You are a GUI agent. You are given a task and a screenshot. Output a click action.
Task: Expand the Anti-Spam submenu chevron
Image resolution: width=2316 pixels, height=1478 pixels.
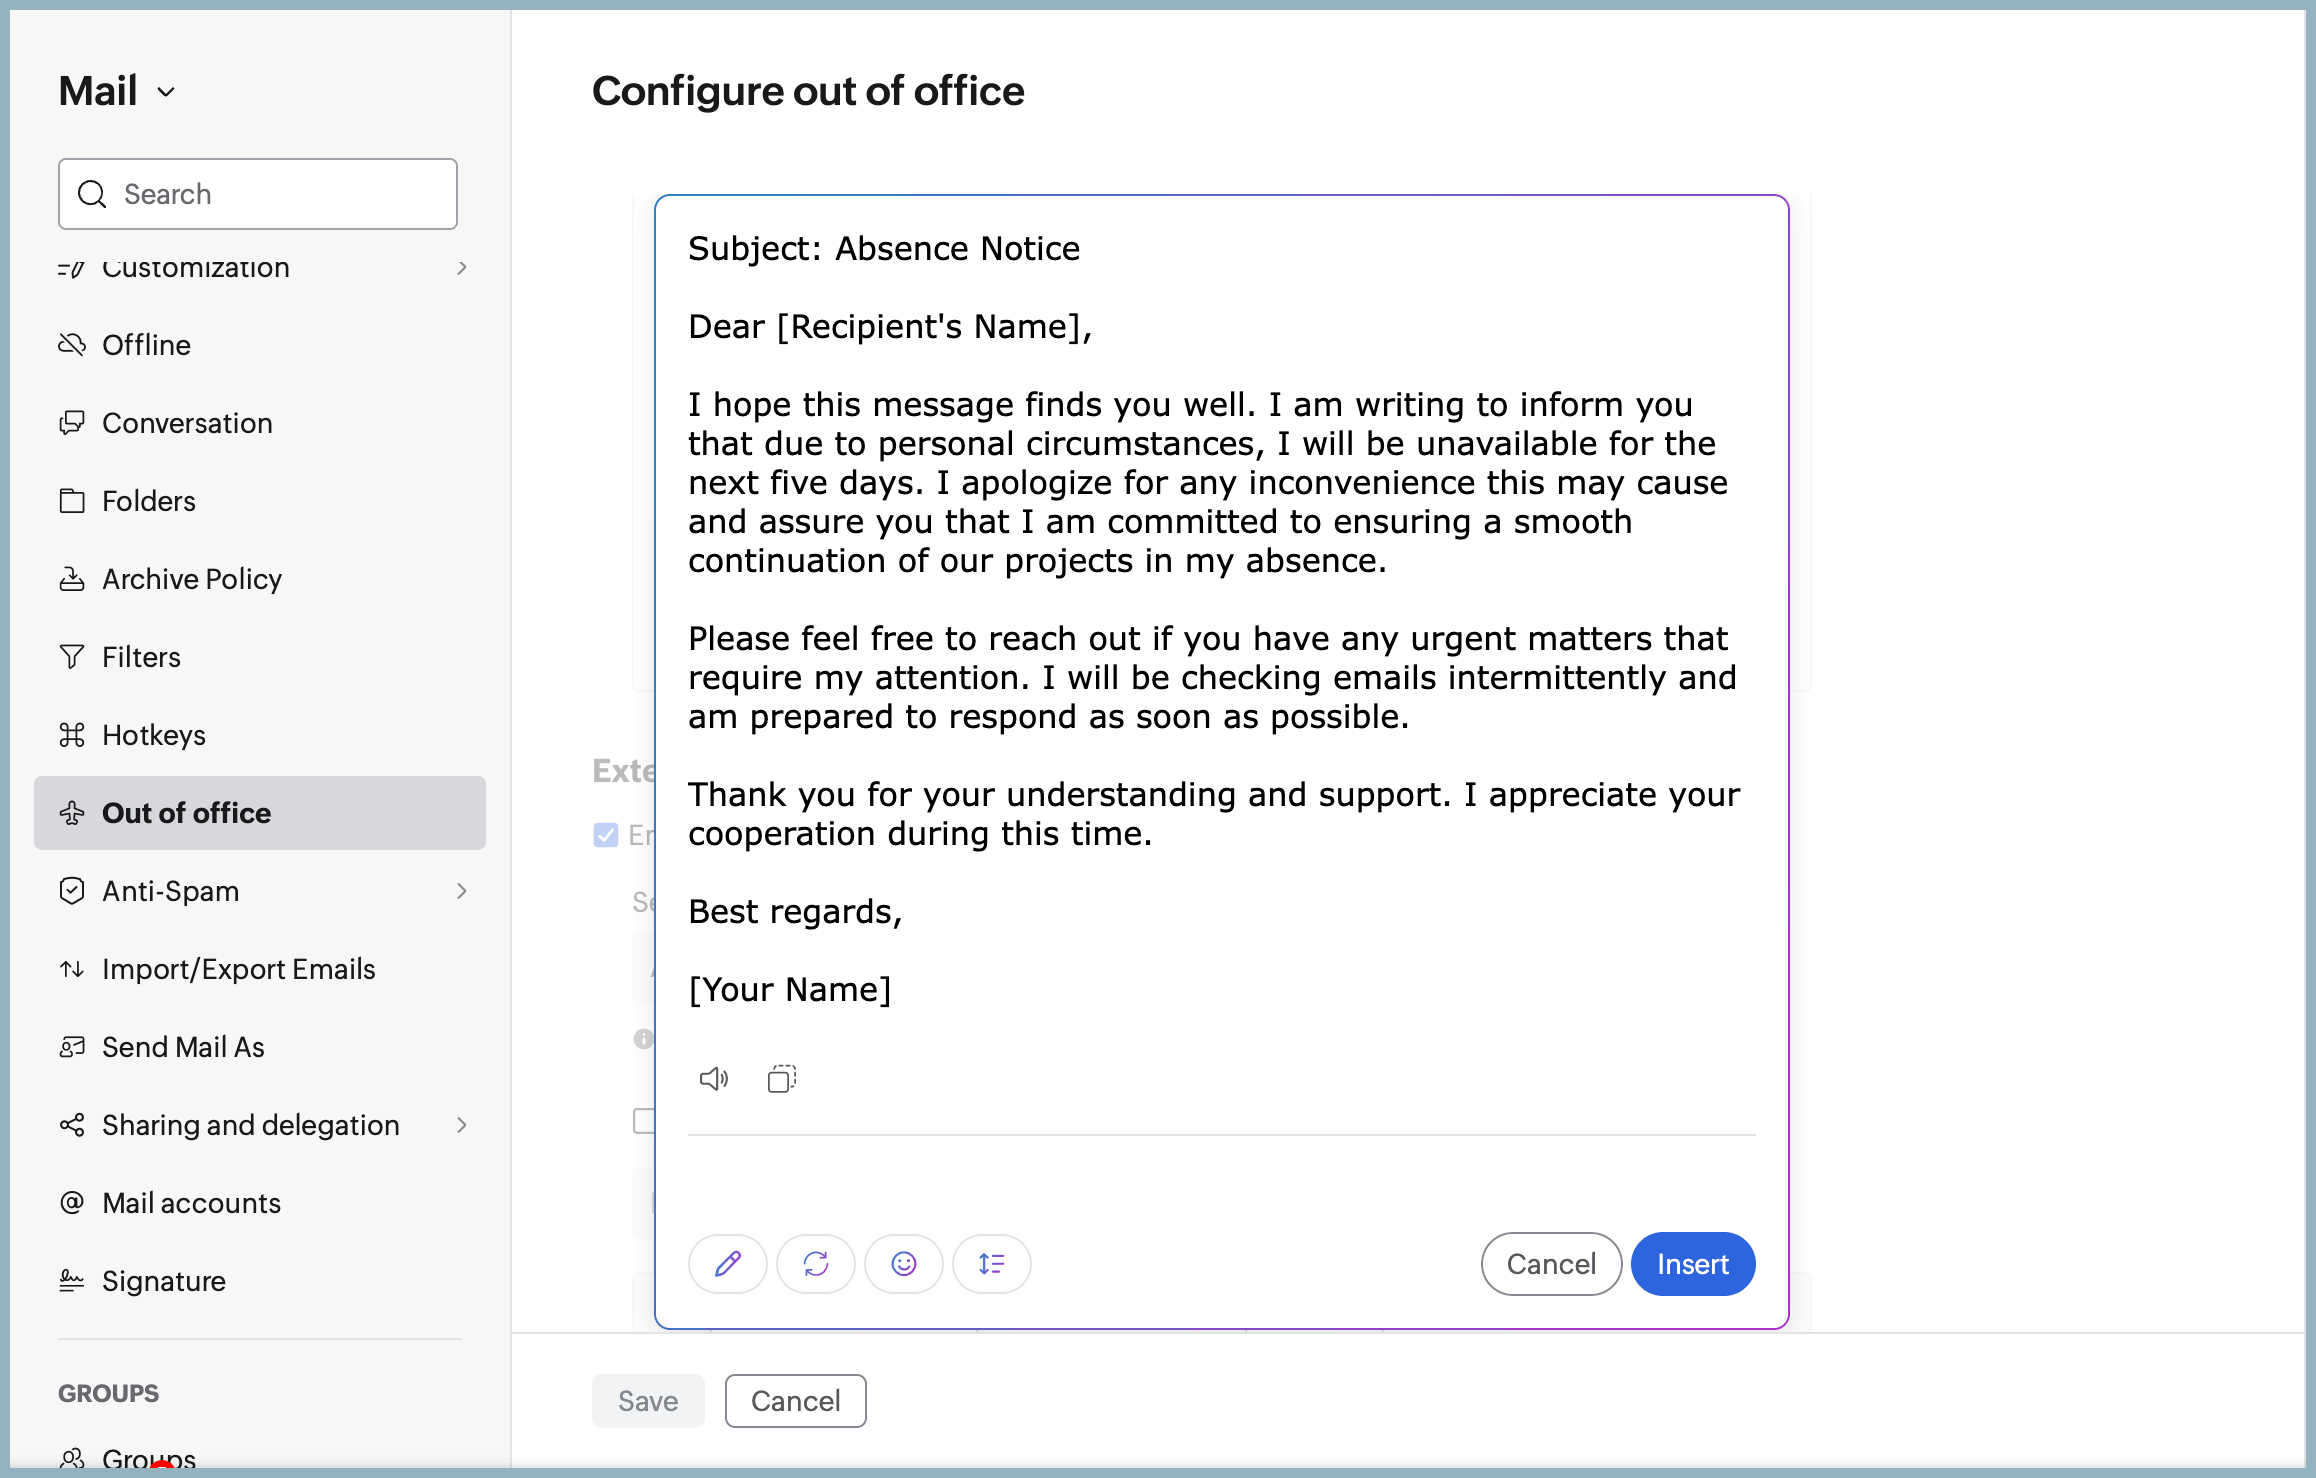[x=462, y=891]
